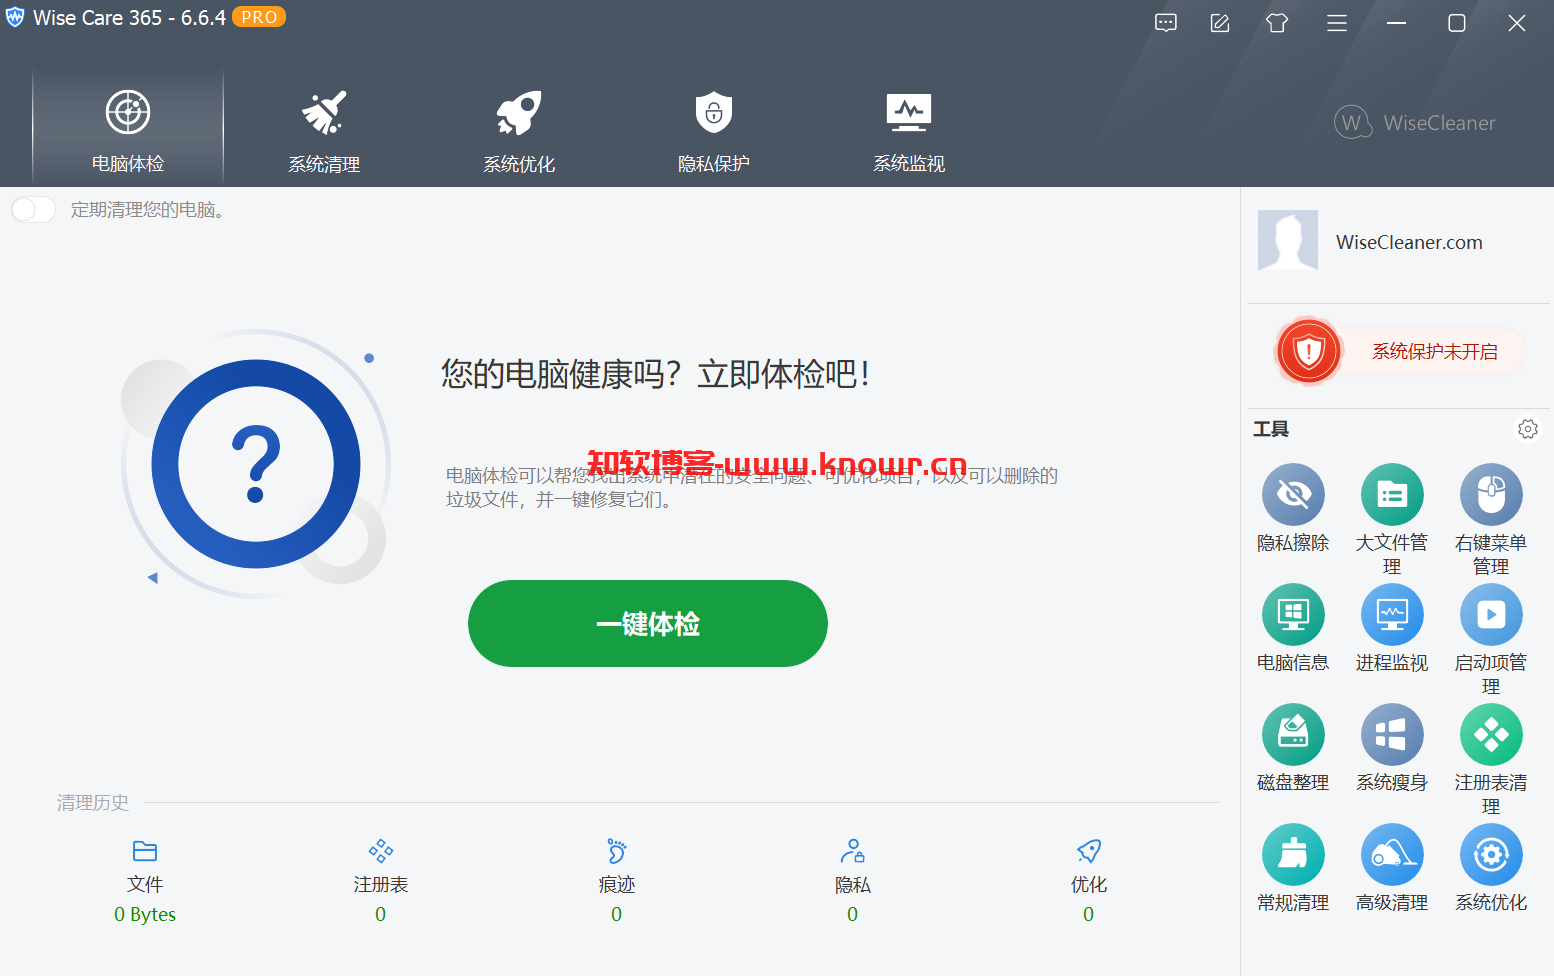
Task: Click the 您的电脑健康吗 headline
Action: [x=656, y=374]
